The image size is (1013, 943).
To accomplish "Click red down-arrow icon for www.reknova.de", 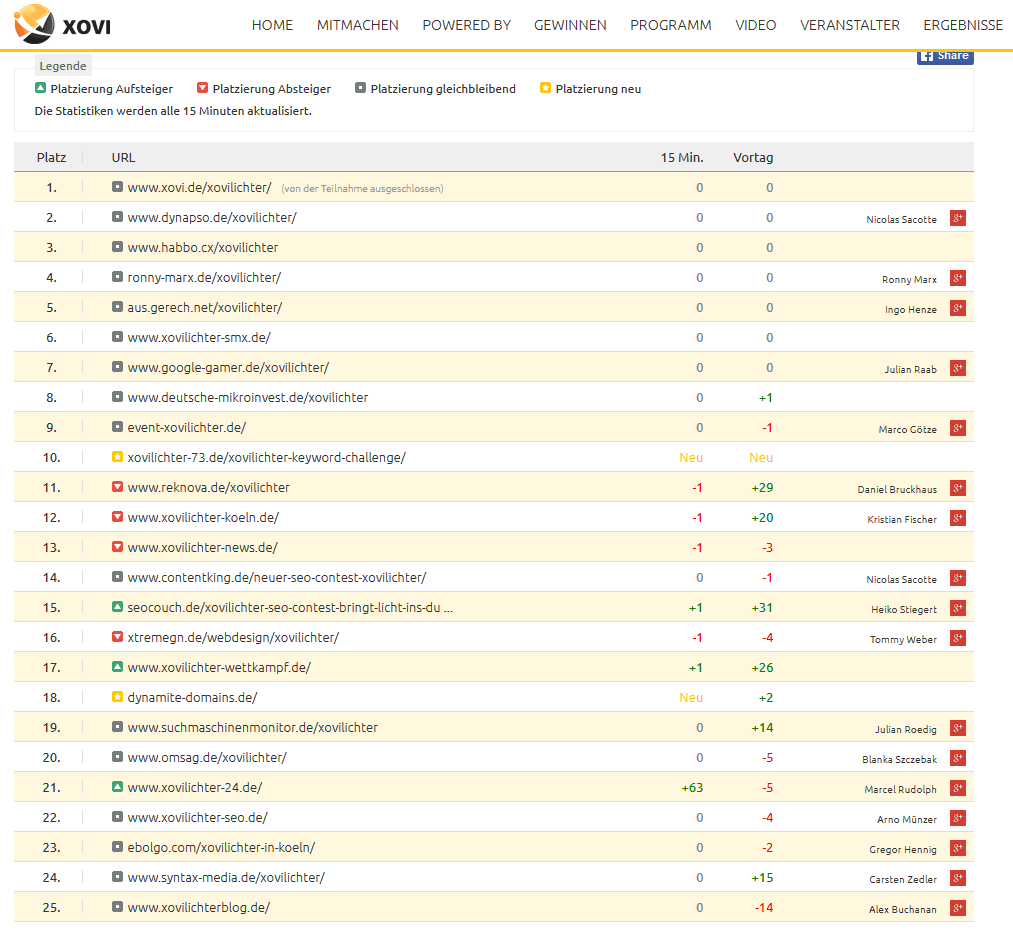I will pyautogui.click(x=117, y=487).
